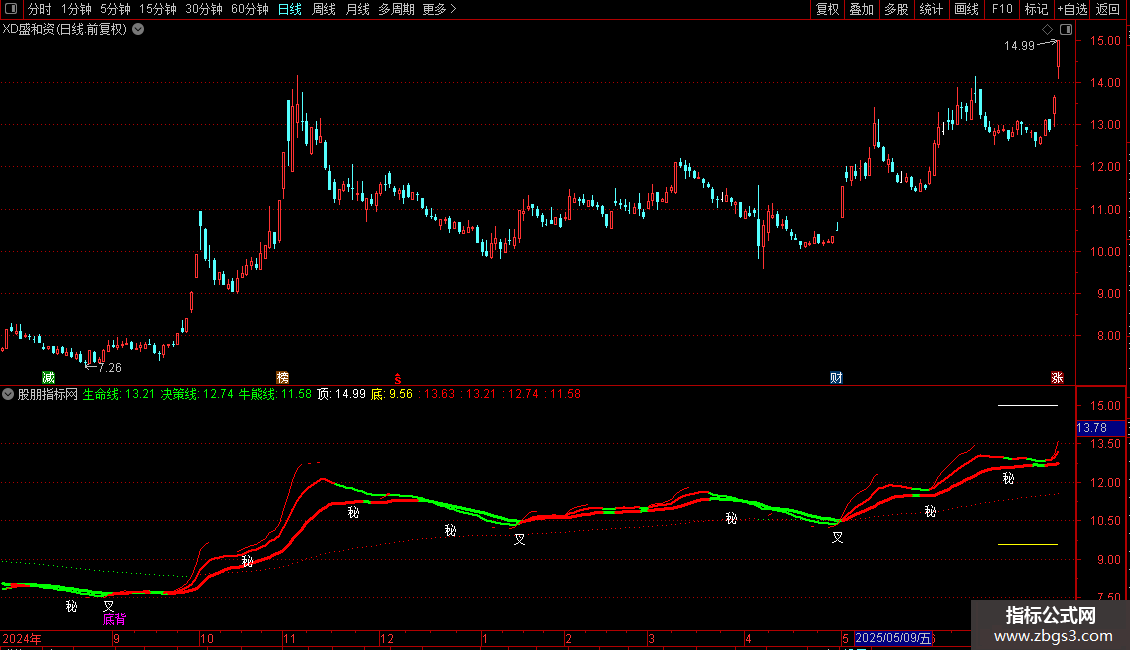Click the 15.00 label on main price axis
The width and height of the screenshot is (1130, 650).
coord(1105,40)
